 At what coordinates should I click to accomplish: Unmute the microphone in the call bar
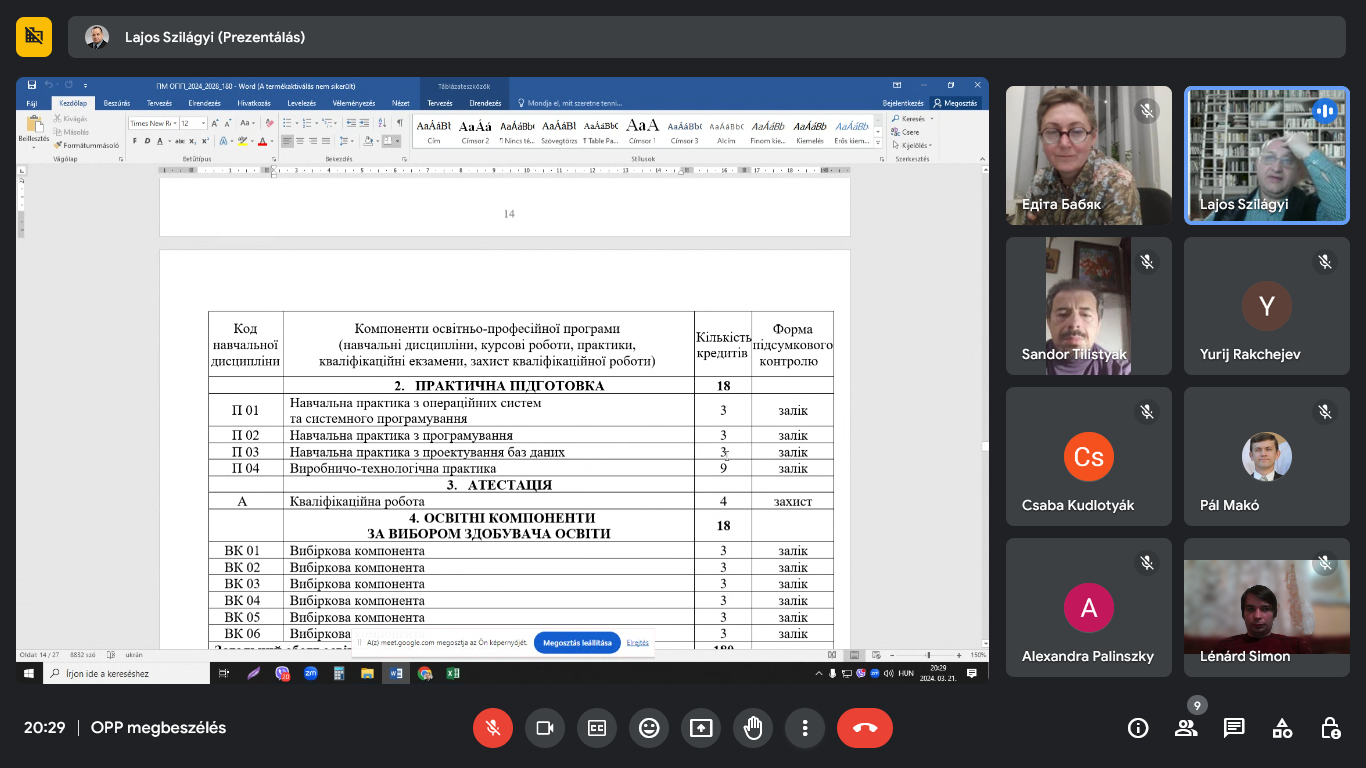pos(493,728)
